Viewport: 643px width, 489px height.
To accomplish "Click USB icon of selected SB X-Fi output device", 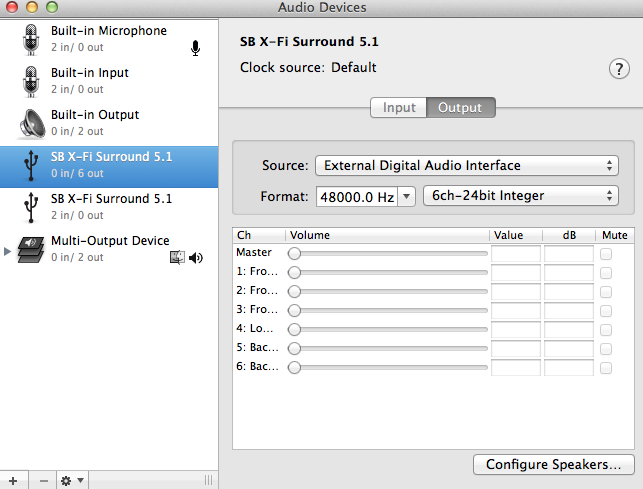I will 31,165.
